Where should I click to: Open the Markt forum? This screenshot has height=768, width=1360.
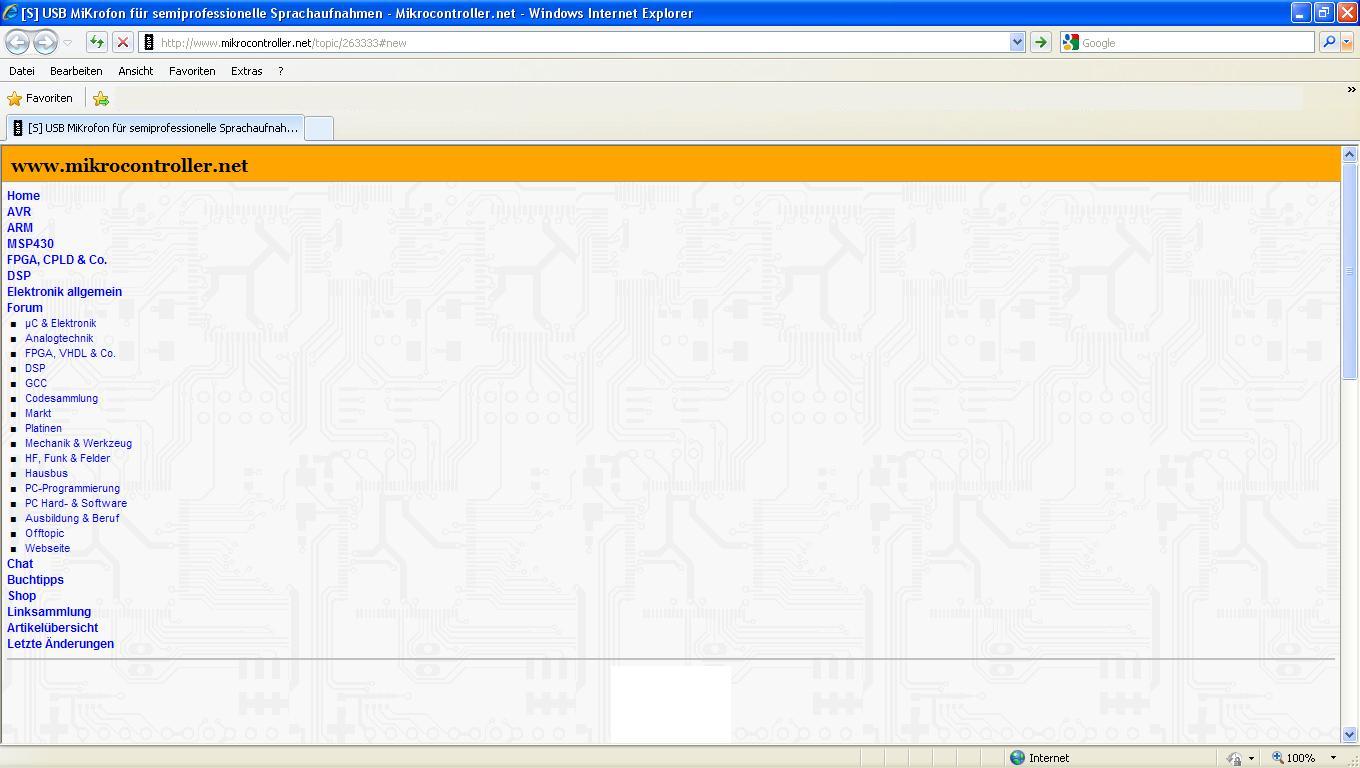click(x=38, y=413)
